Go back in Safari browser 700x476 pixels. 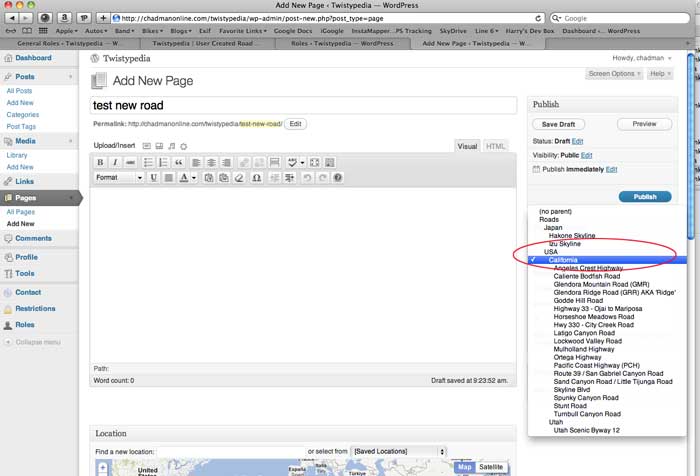tap(12, 18)
